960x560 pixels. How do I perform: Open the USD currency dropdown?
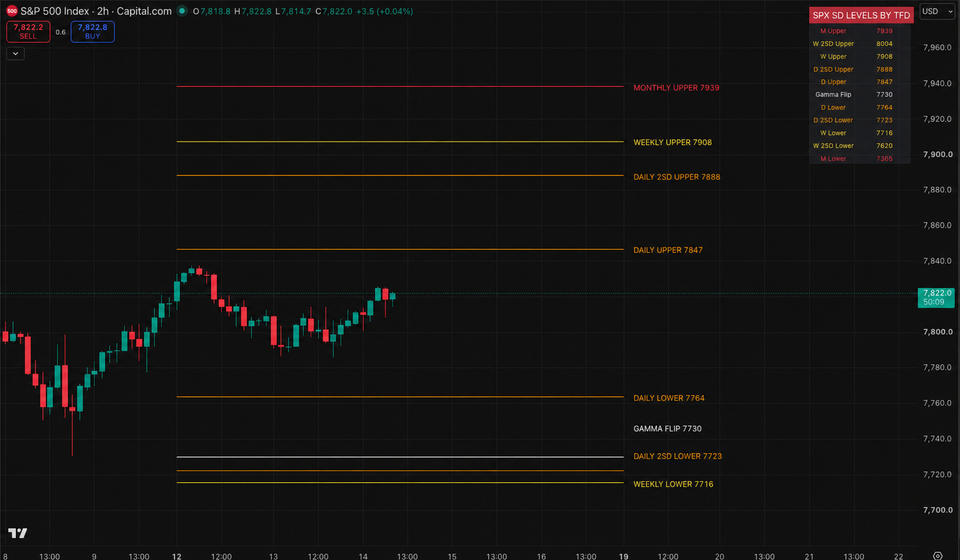[937, 12]
